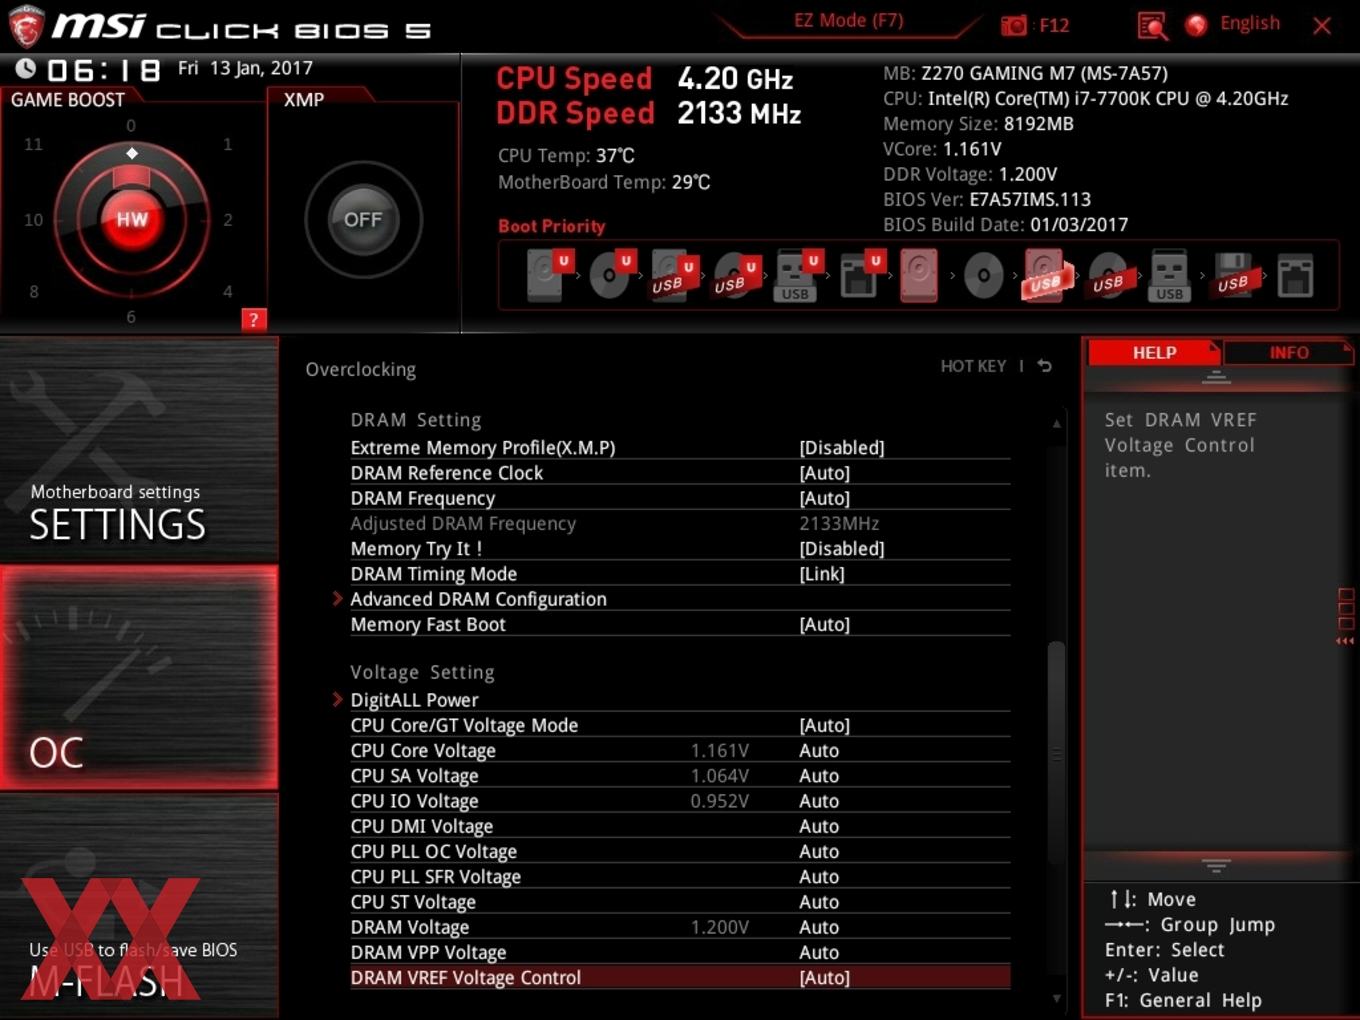Open the search magnifier icon in top bar
1360x1020 pixels.
click(x=1152, y=25)
